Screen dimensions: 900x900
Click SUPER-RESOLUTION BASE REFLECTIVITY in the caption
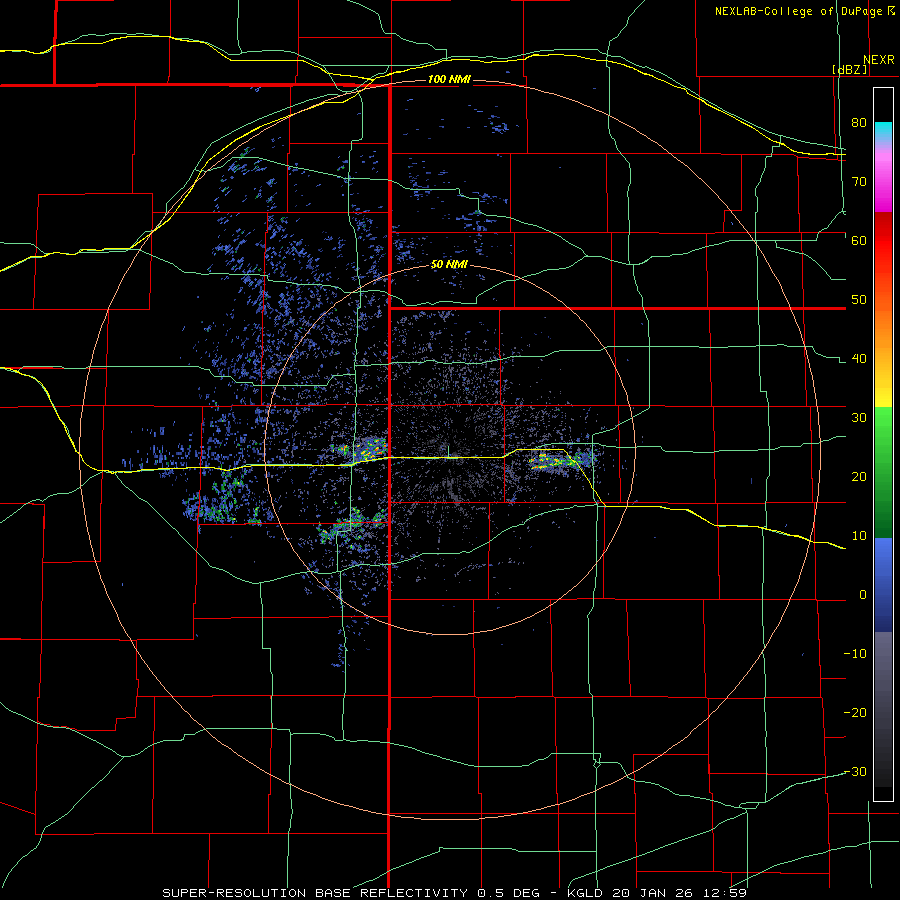315,893
